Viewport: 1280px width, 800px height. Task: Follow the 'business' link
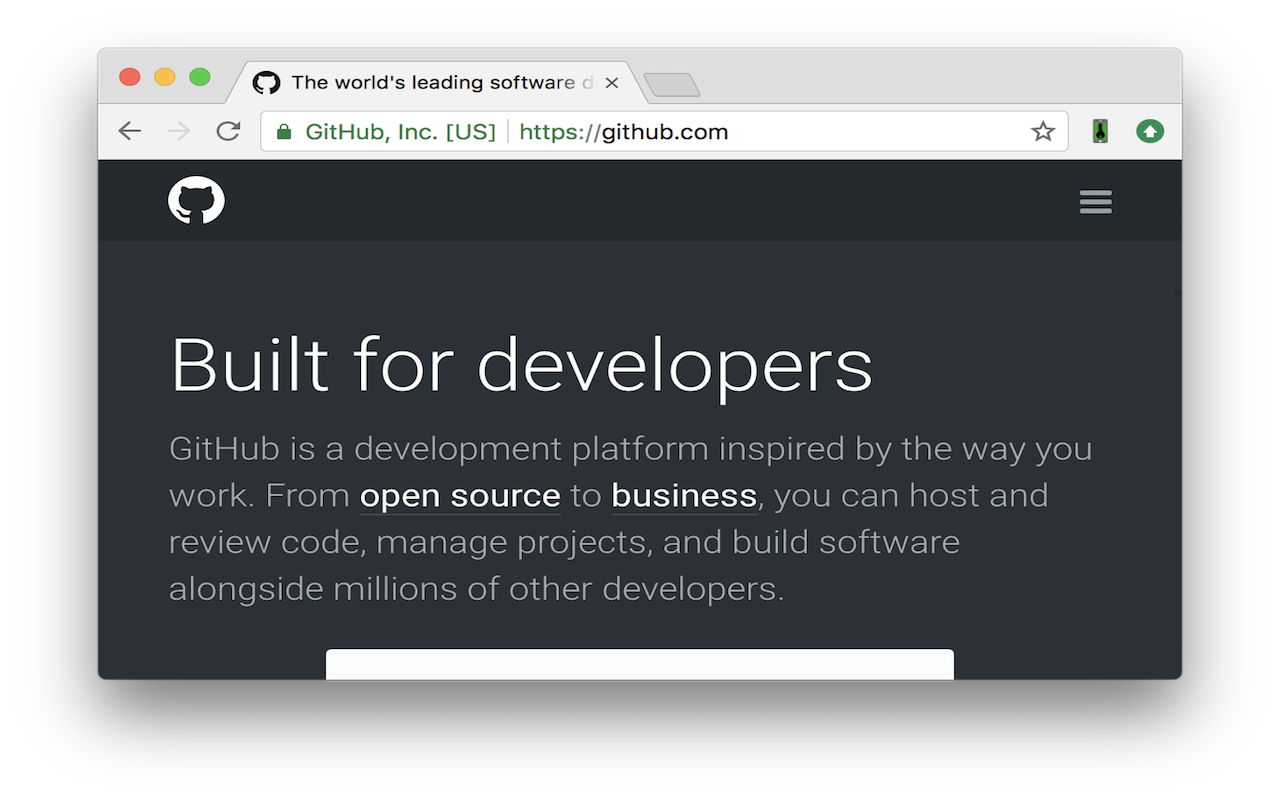tap(684, 496)
